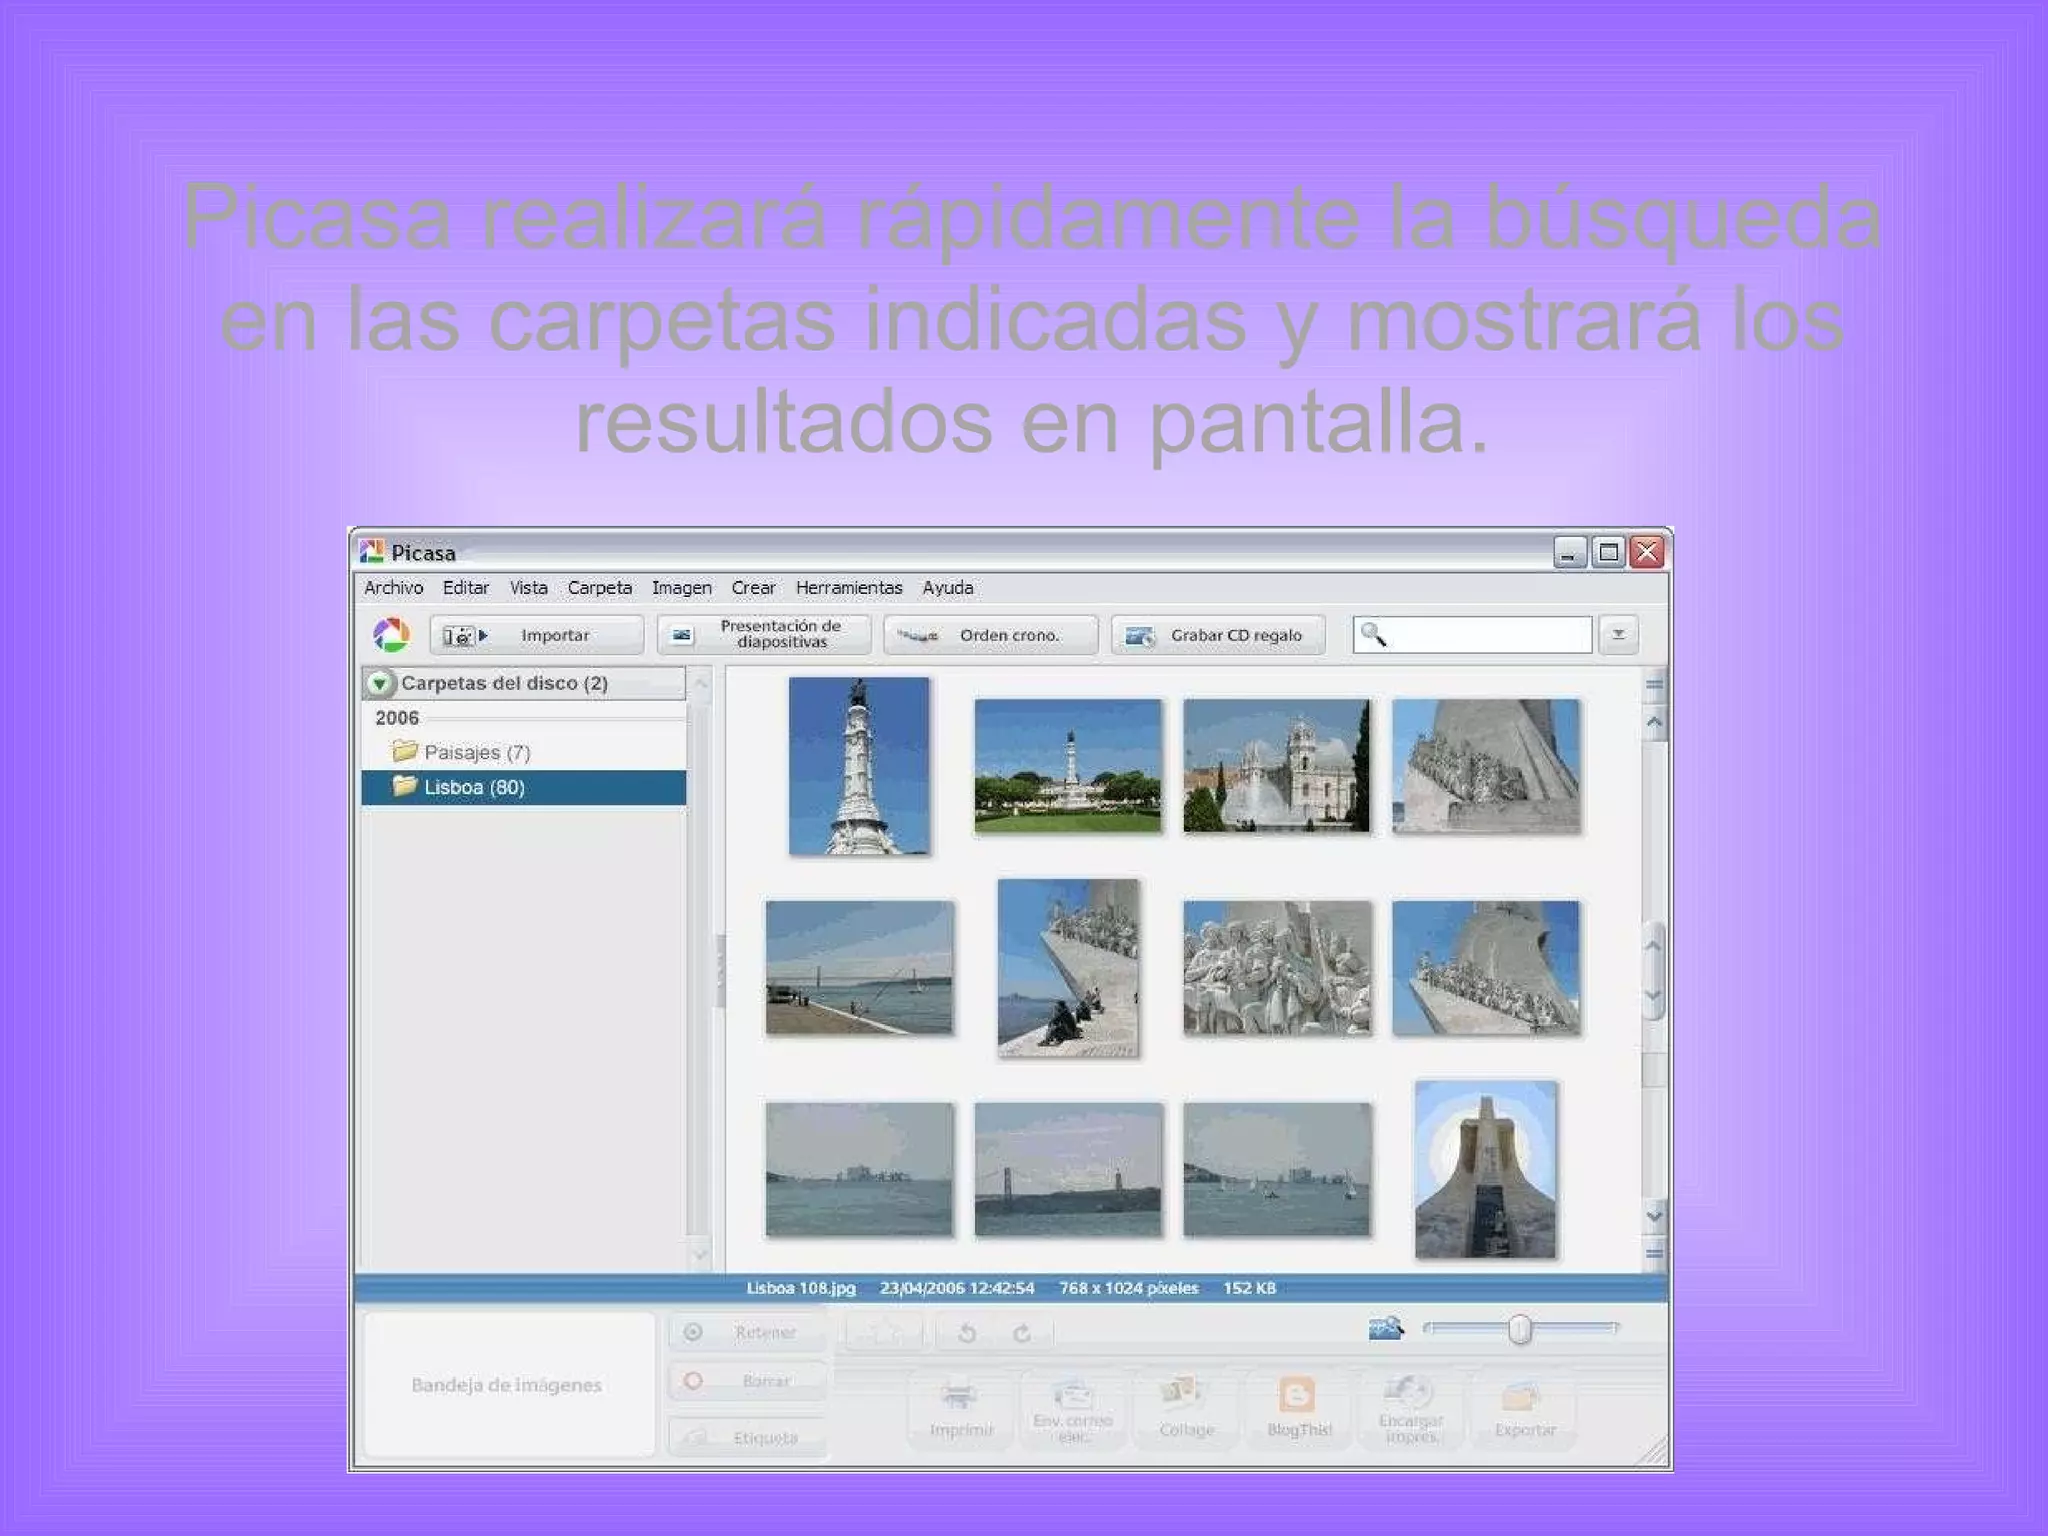Viewport: 2048px width, 1536px height.
Task: Click inside the search text field
Action: 1472,634
